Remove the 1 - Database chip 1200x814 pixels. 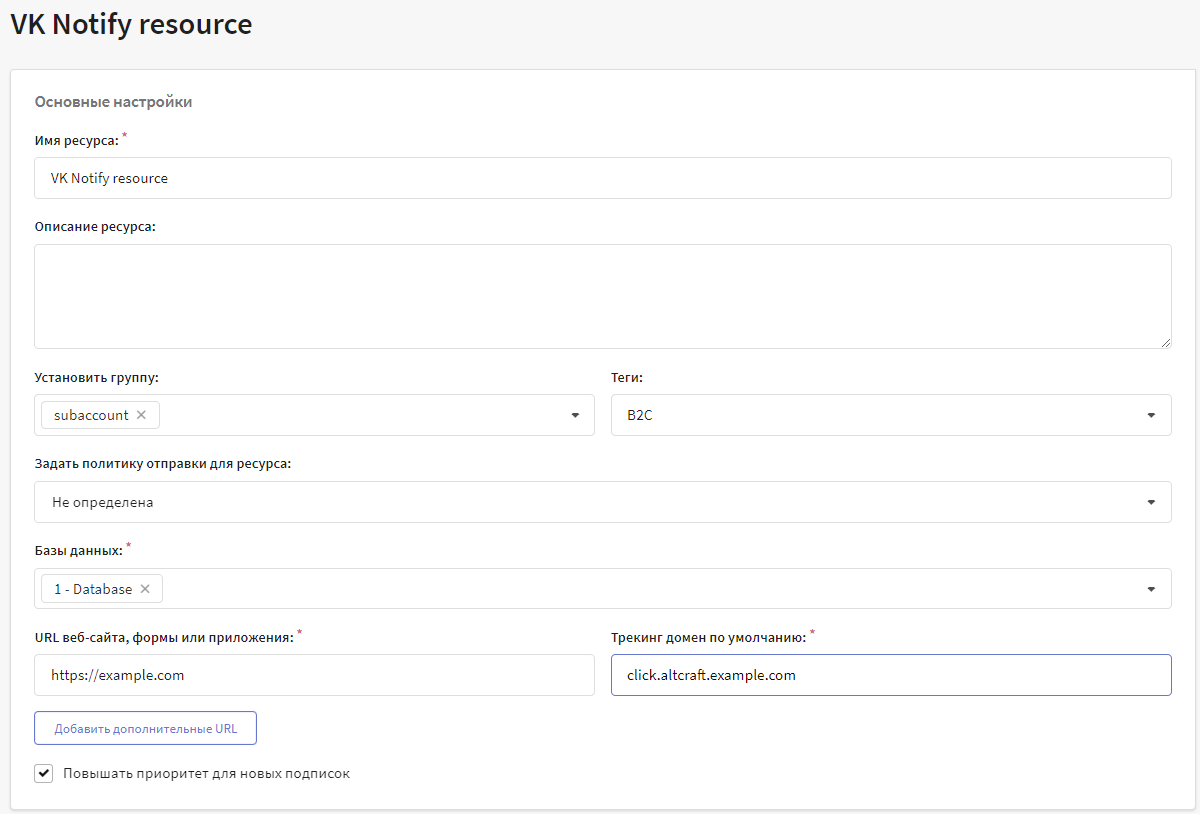pyautogui.click(x=145, y=589)
